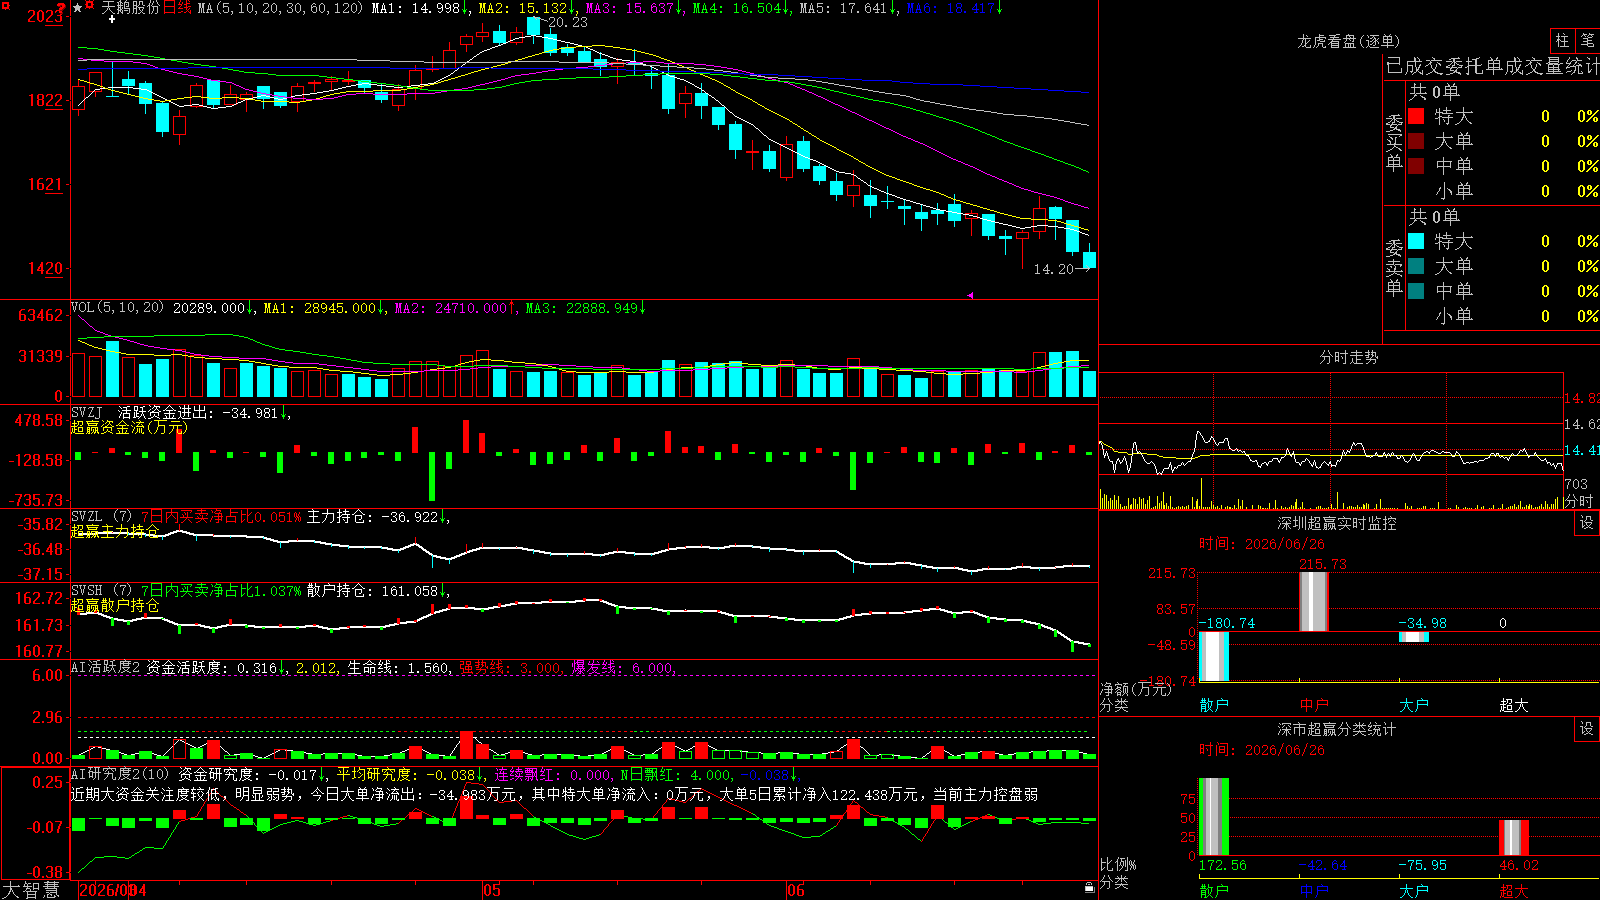The width and height of the screenshot is (1600, 900).
Task: Switch 龙虎看盘 to 笔 tick view
Action: coord(1587,40)
